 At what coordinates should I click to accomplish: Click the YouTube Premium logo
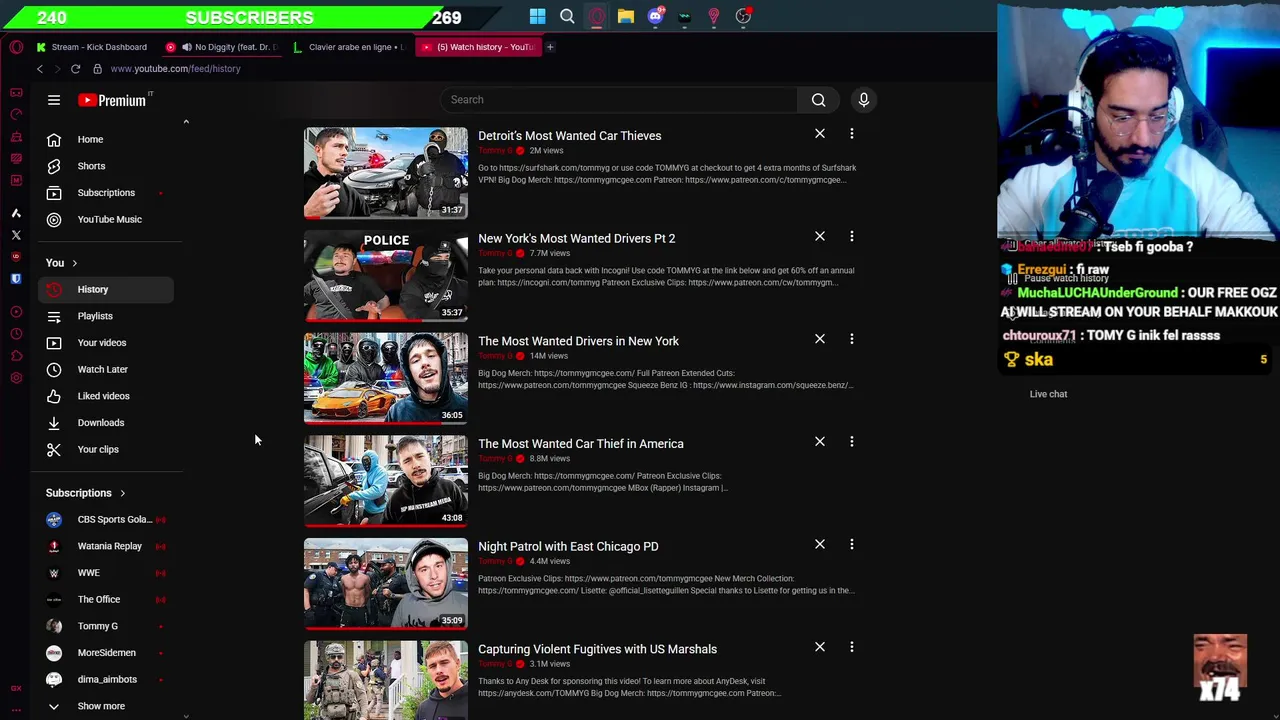[113, 100]
